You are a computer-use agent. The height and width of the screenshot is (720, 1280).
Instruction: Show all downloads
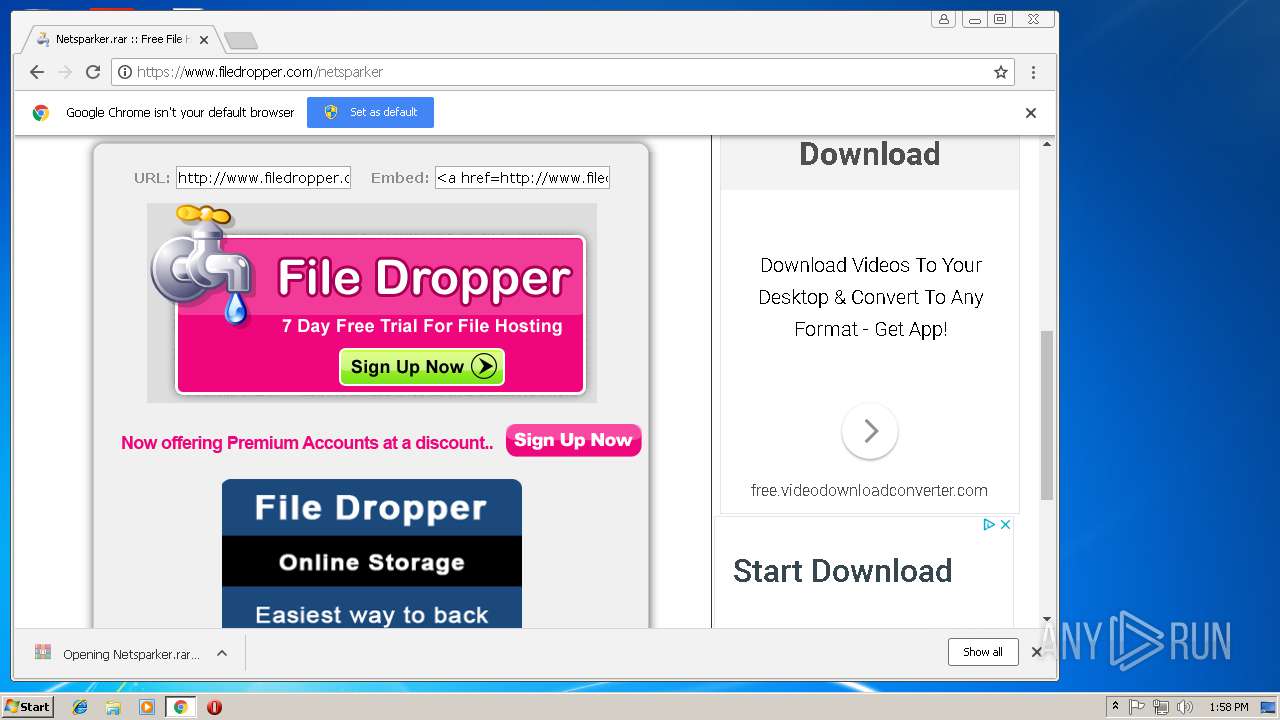pos(983,652)
